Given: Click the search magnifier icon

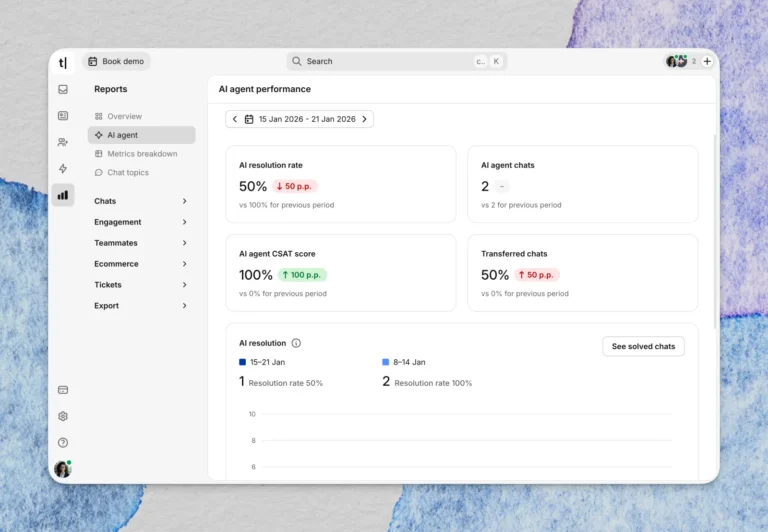Looking at the screenshot, I should point(296,61).
